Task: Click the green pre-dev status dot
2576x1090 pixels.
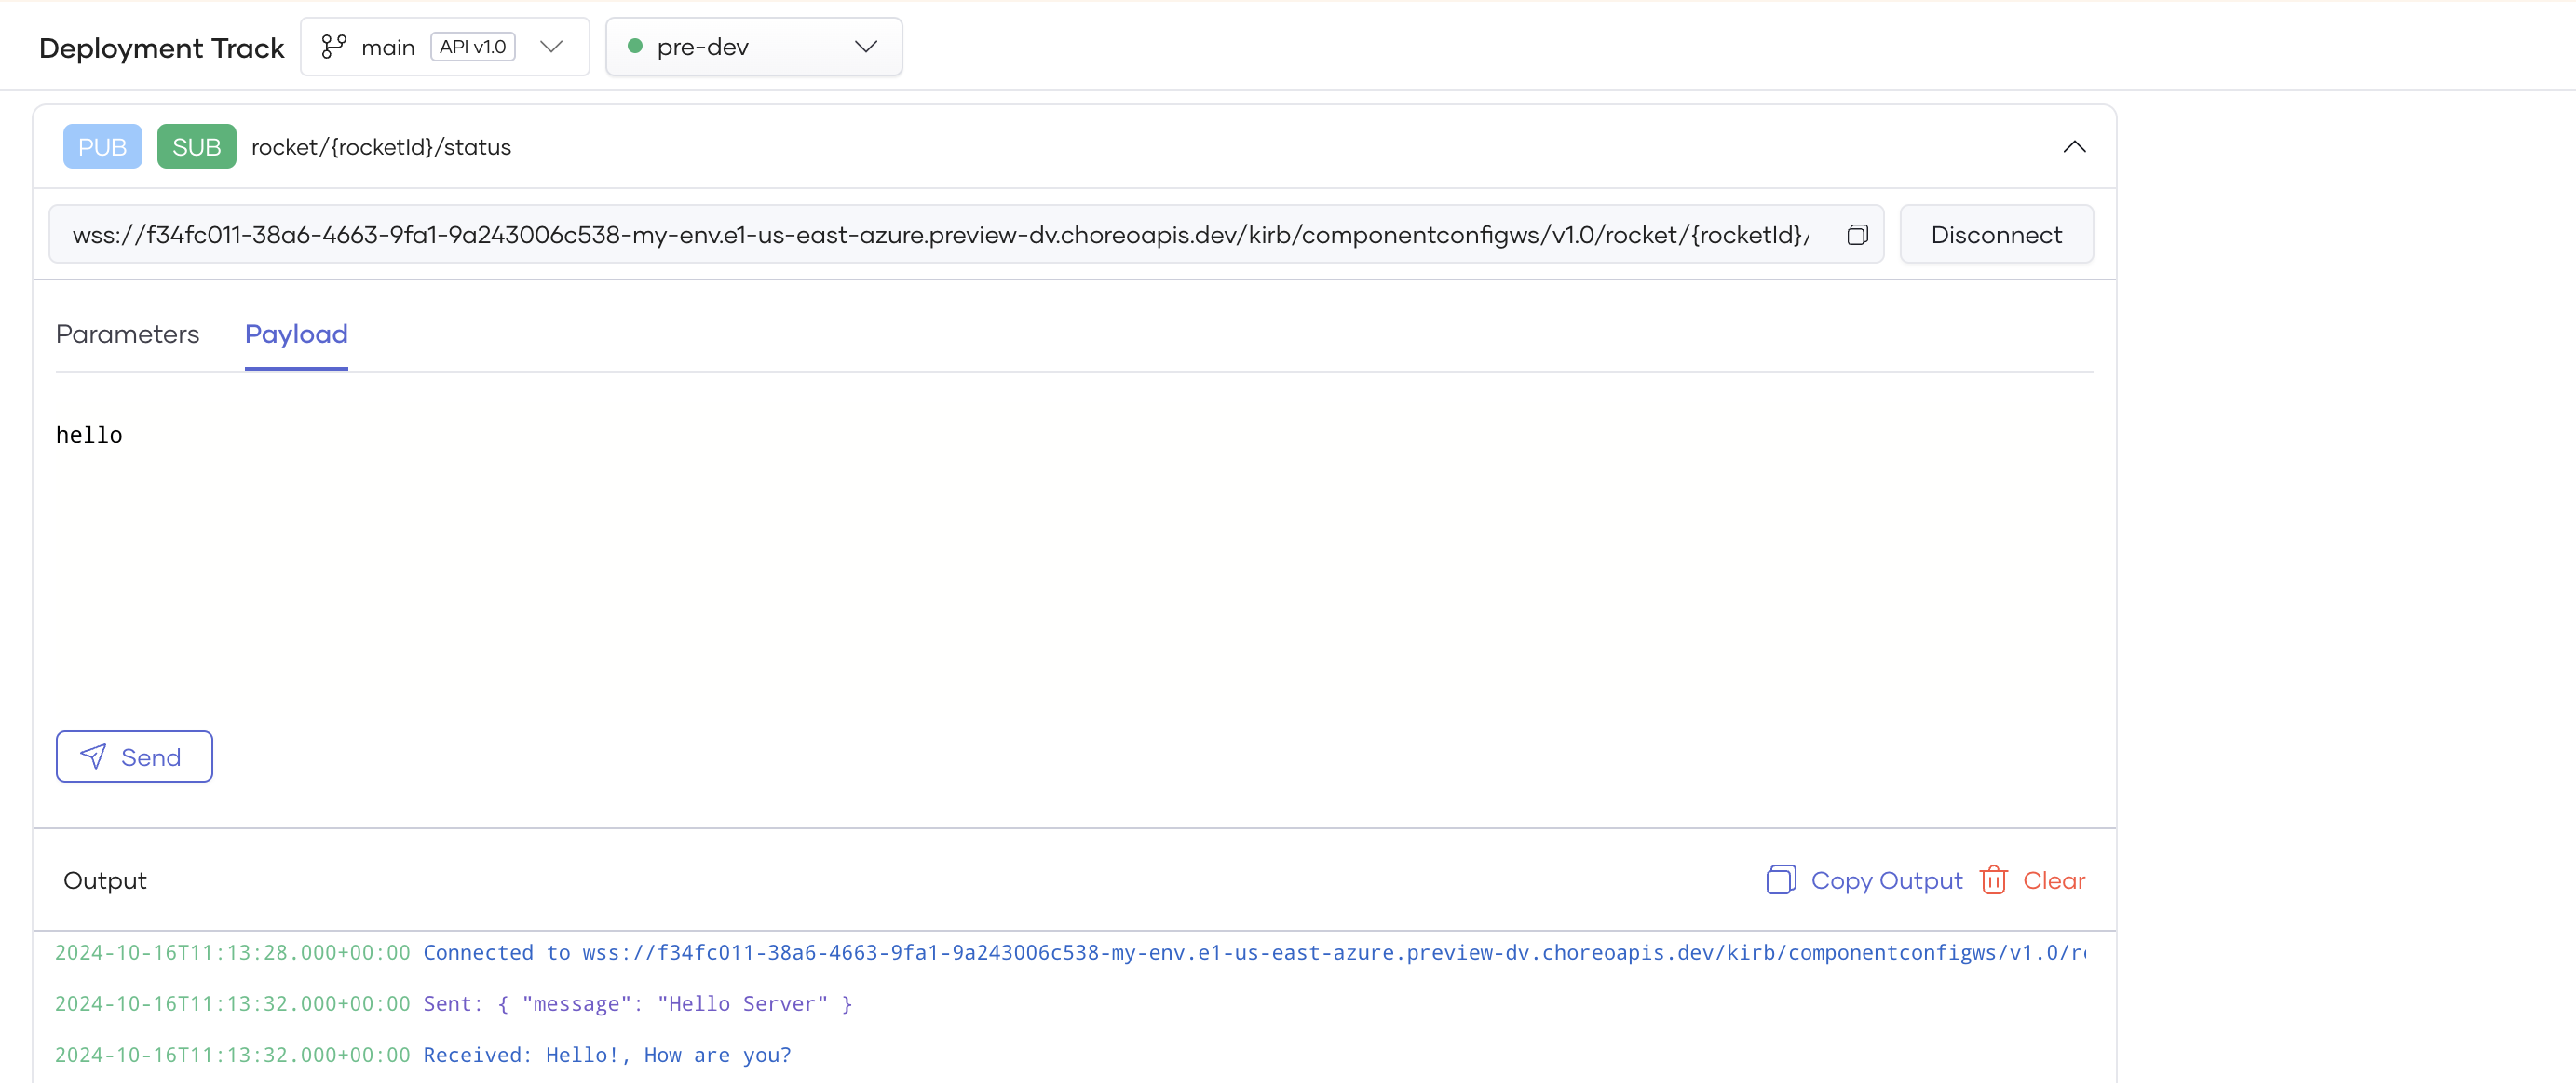Action: (634, 46)
